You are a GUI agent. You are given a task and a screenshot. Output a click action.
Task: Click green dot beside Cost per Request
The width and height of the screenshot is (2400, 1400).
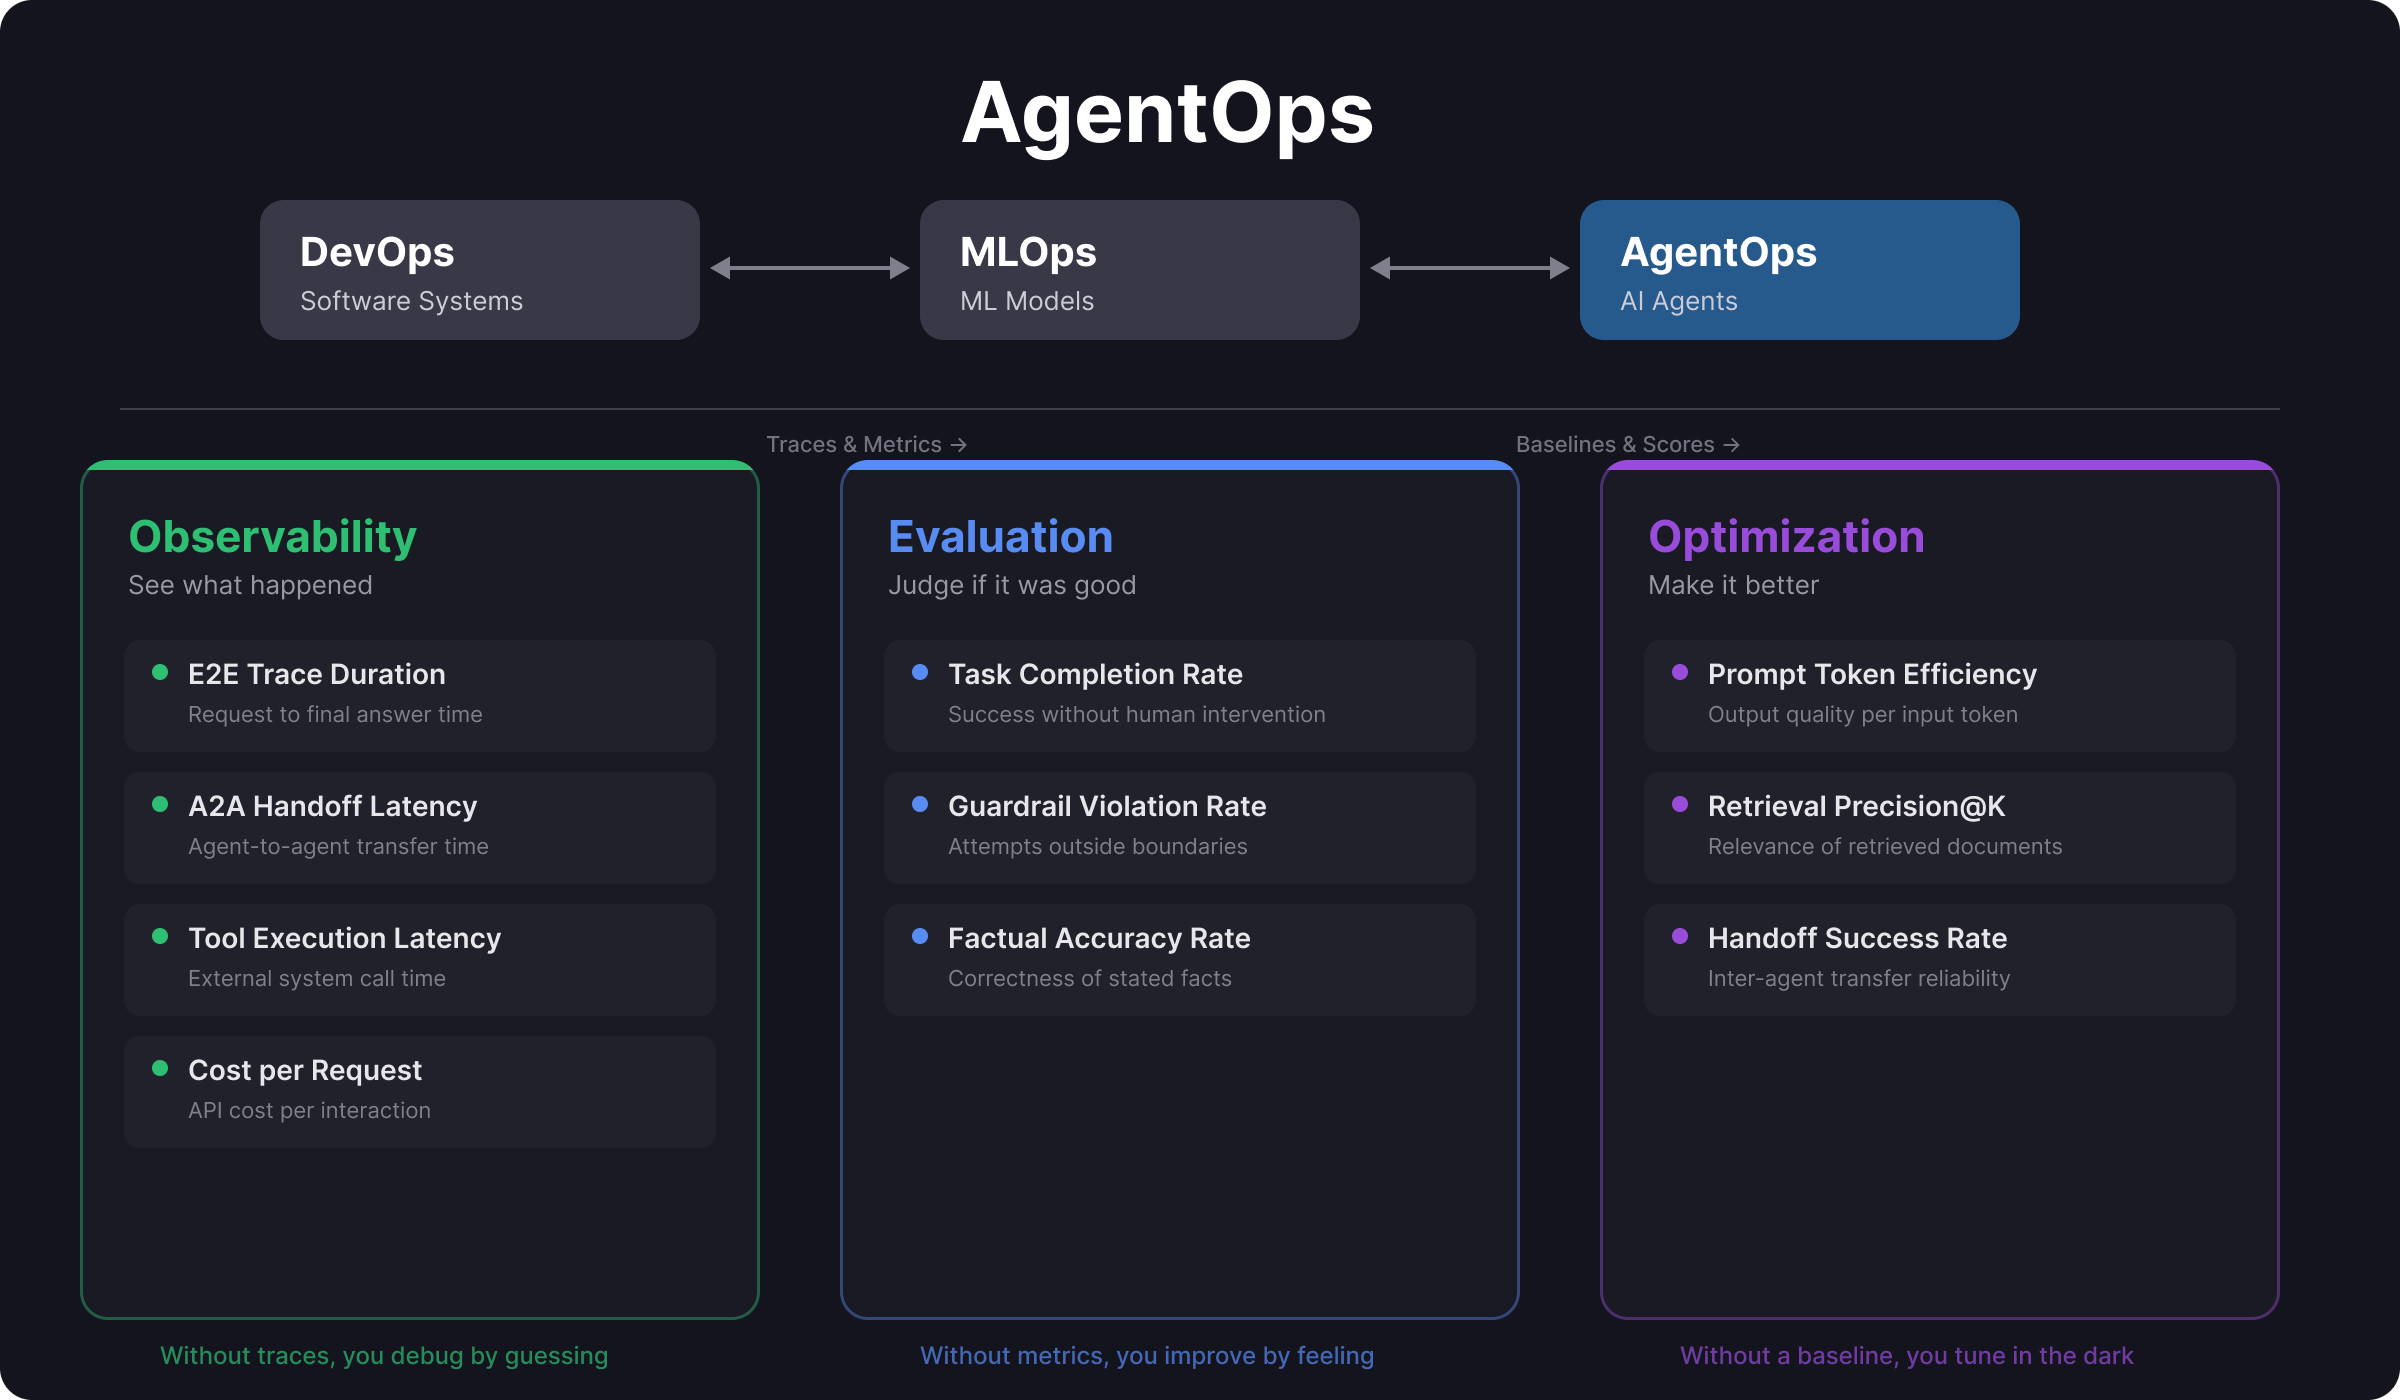[160, 1068]
